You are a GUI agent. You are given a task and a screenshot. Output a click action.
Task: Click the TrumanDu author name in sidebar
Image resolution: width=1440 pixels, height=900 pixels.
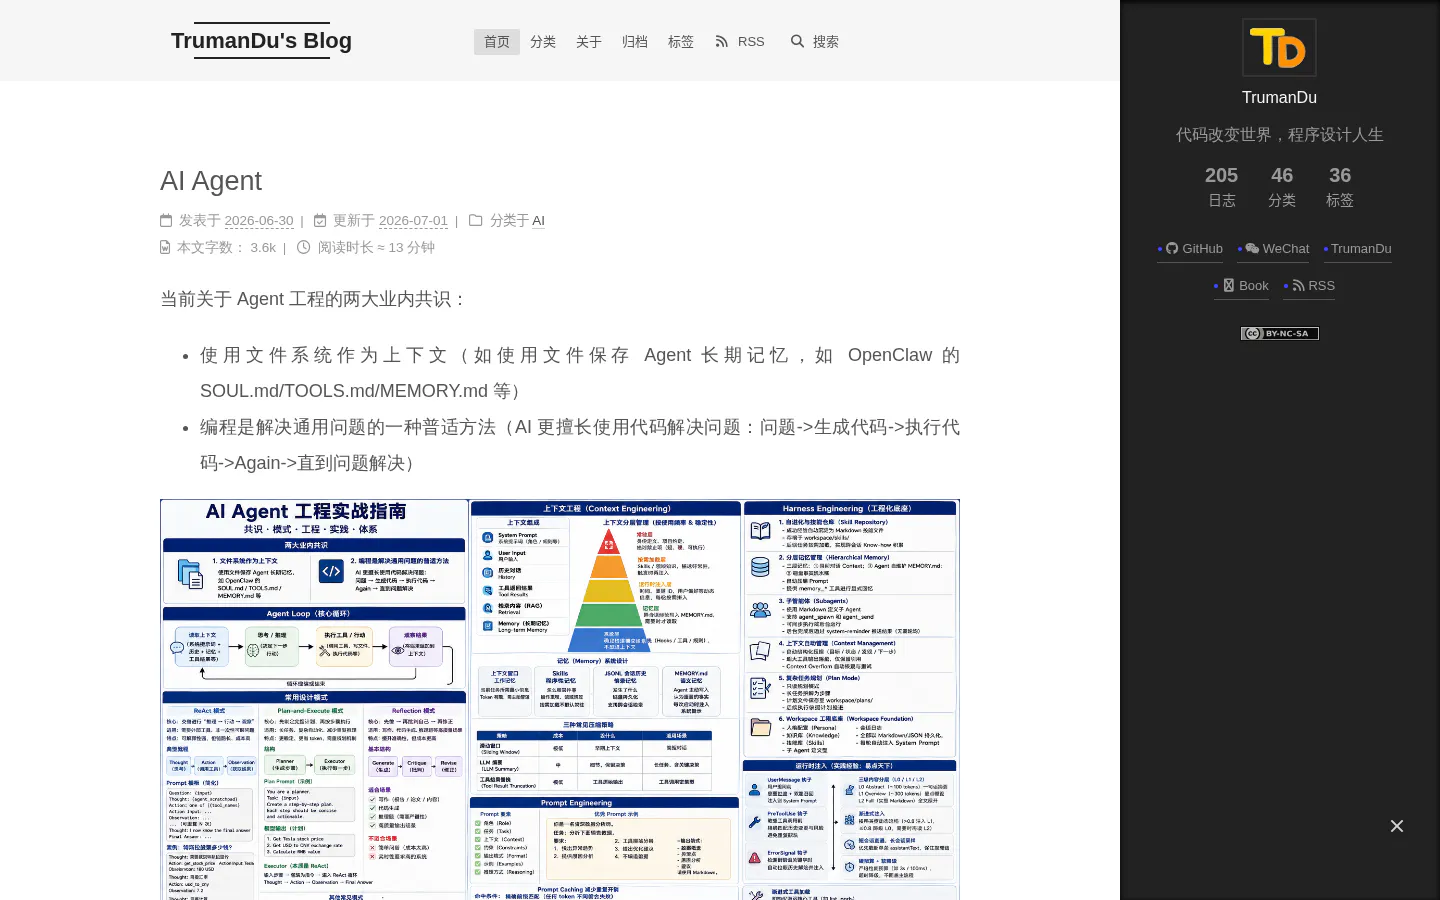[1279, 98]
